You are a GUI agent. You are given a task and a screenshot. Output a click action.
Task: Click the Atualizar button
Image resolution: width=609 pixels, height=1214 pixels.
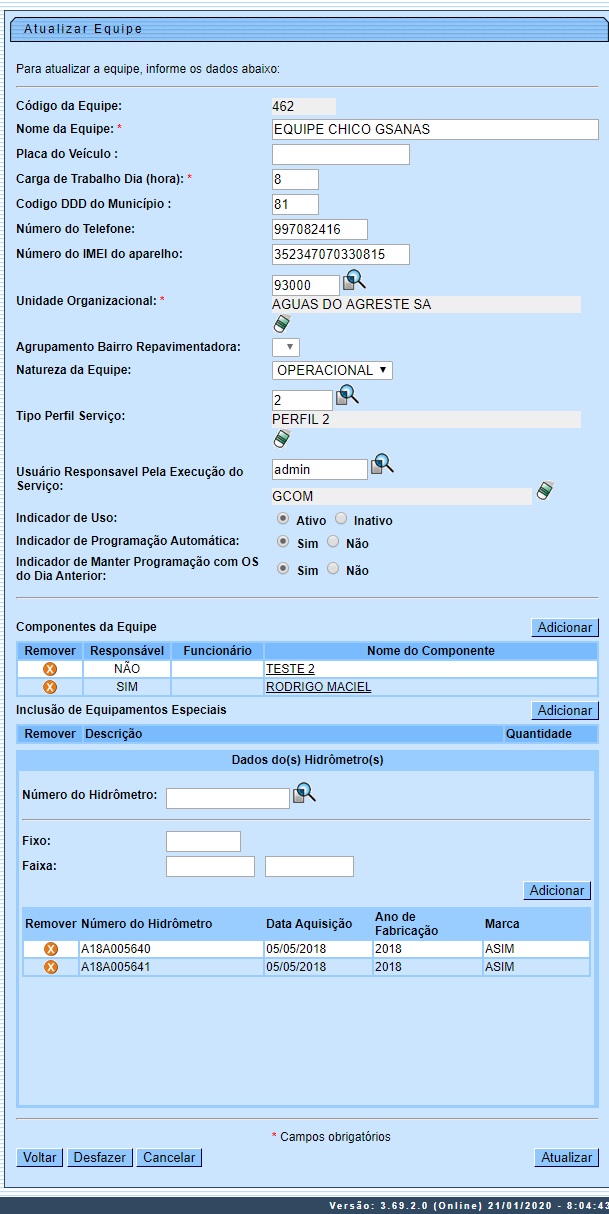click(567, 1157)
